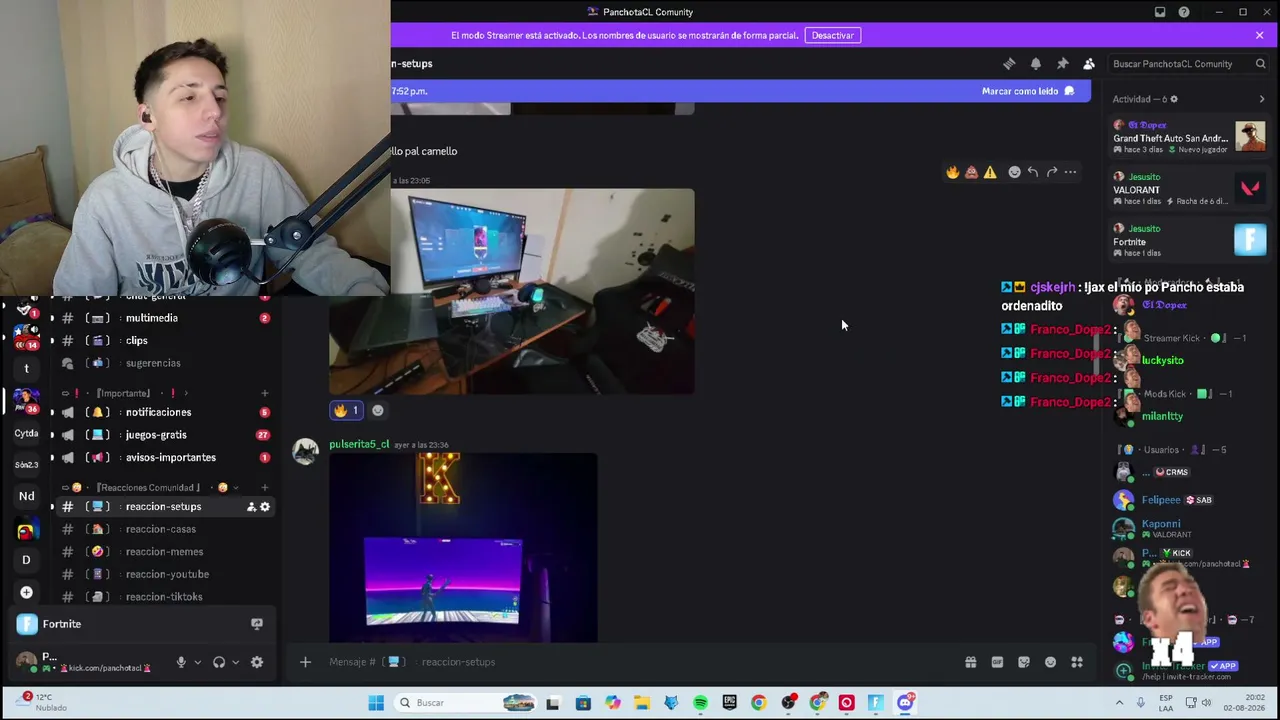Viewport: 1280px width, 720px height.
Task: Dismiss the Streamer mode banner
Action: [x=1259, y=35]
